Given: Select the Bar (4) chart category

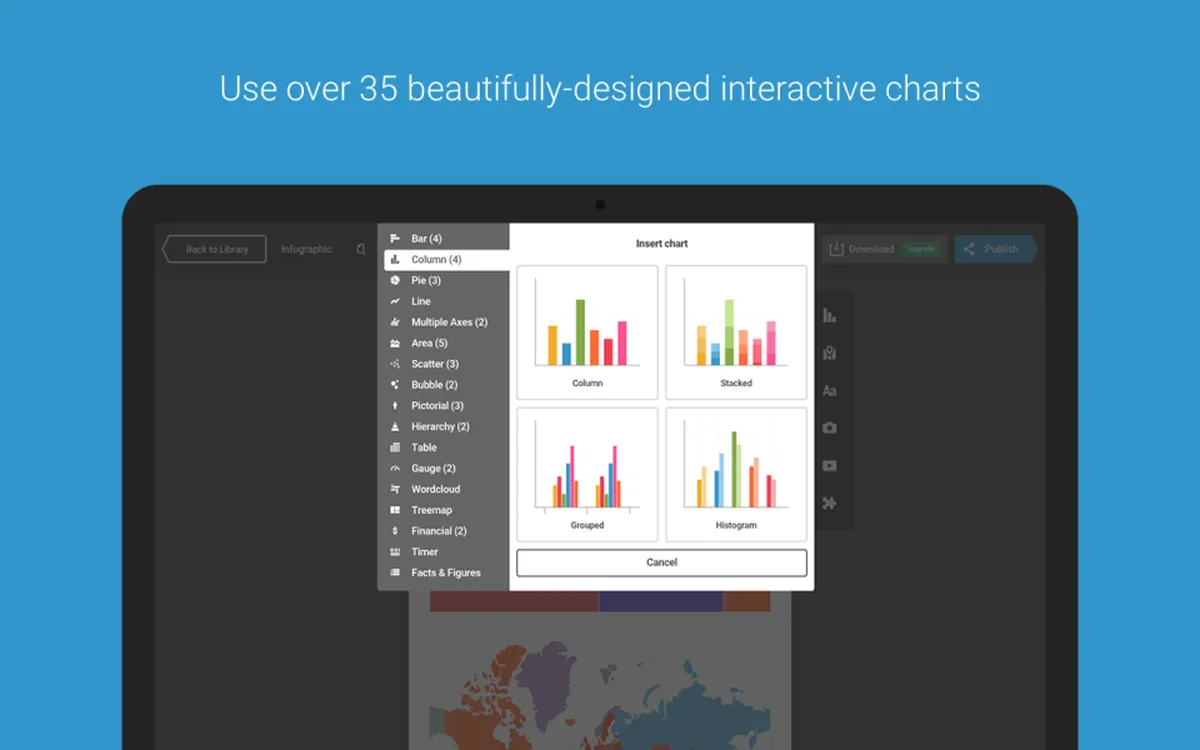Looking at the screenshot, I should [x=443, y=239].
